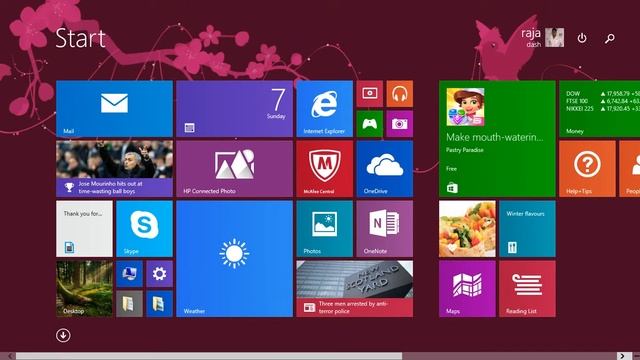Open the Winter flavours Food tile

click(x=527, y=229)
